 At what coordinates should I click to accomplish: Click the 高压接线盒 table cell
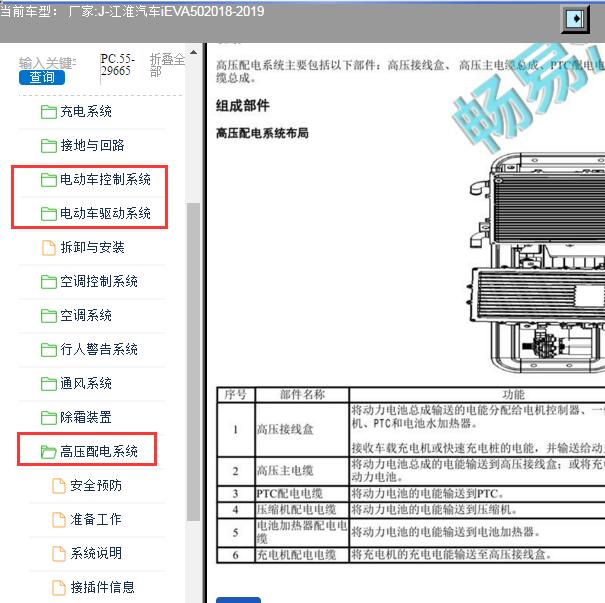(302, 430)
